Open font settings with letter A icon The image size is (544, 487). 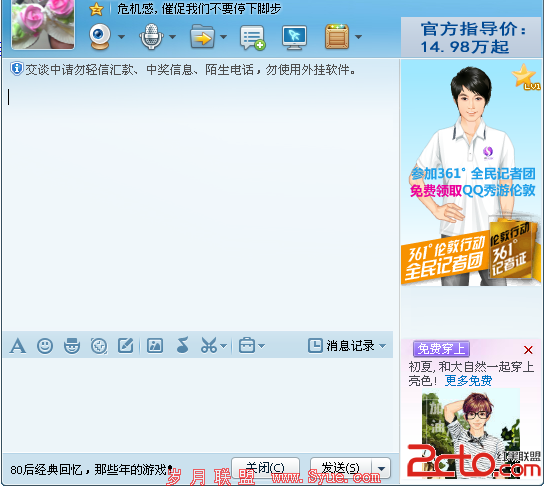tap(18, 346)
